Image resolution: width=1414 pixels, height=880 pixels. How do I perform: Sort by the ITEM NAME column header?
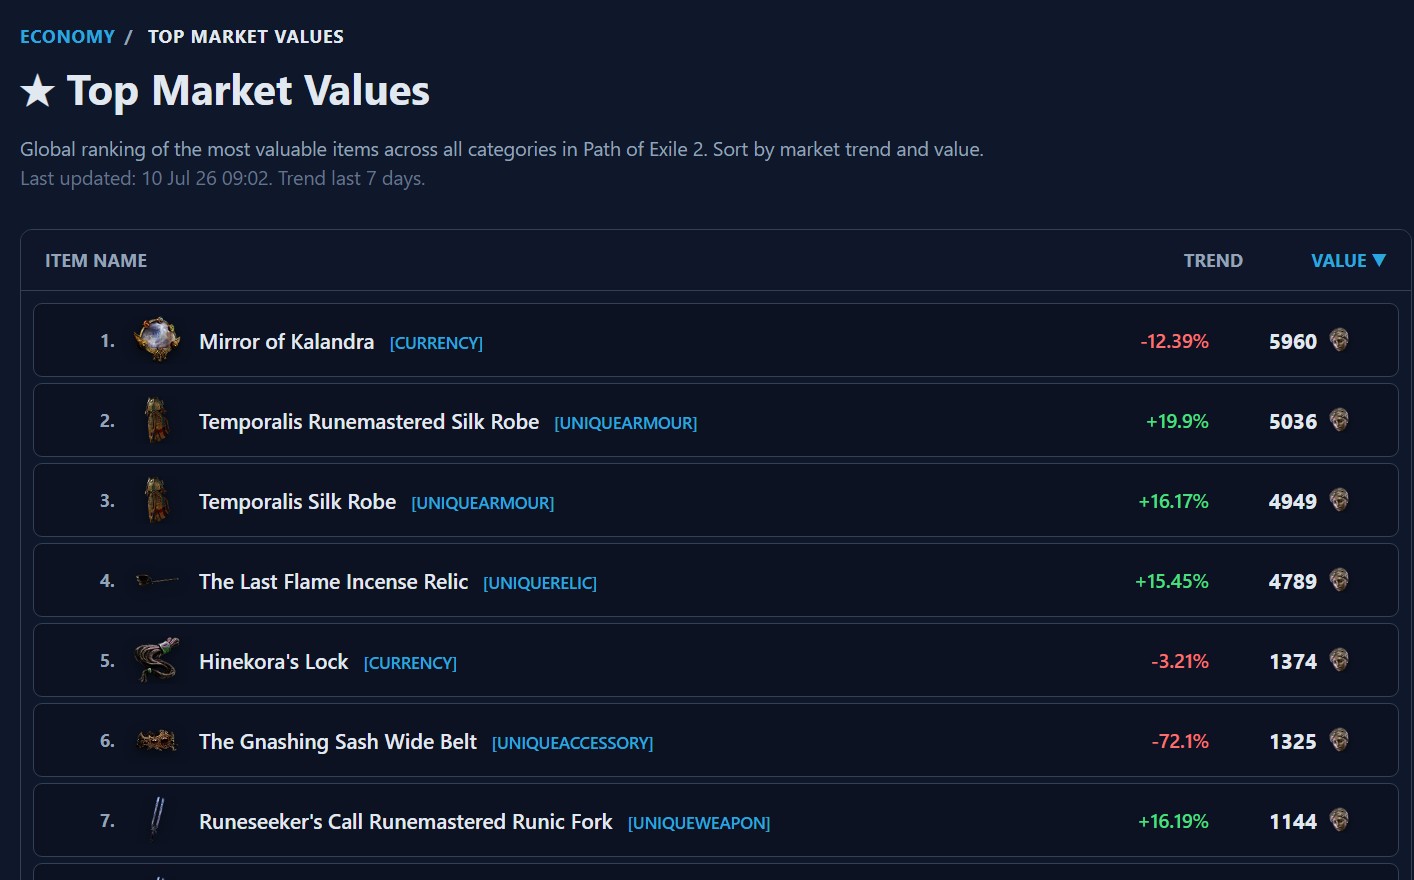click(x=96, y=261)
